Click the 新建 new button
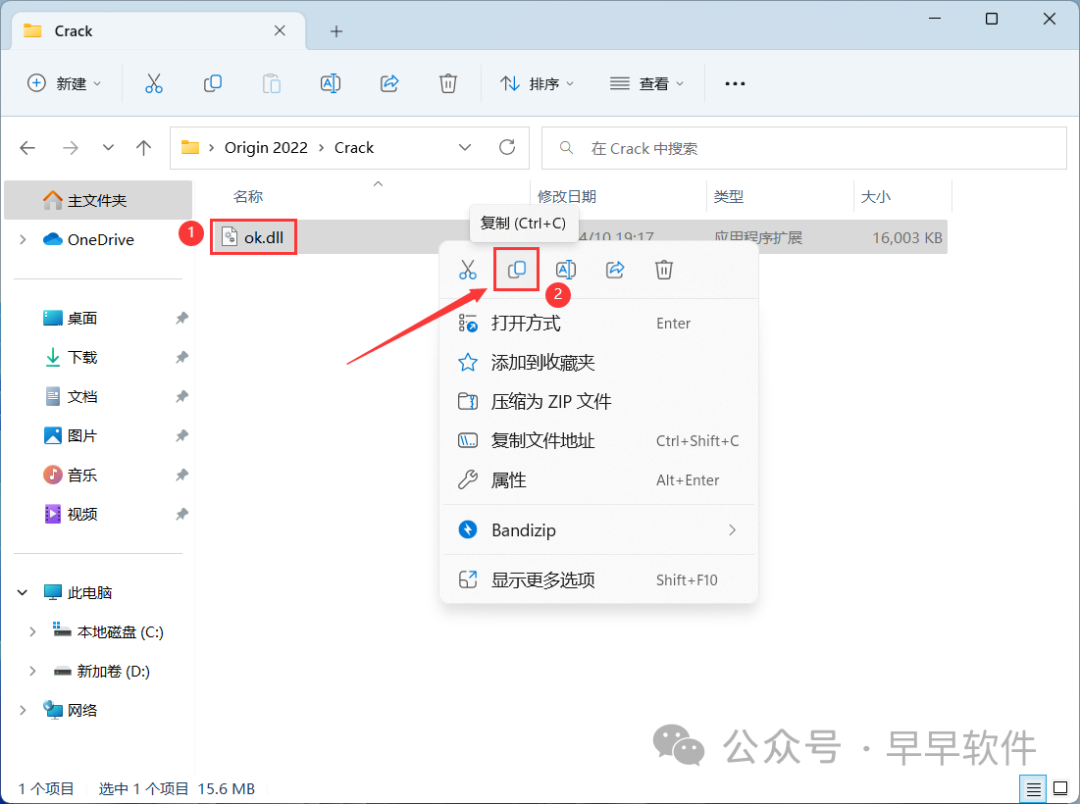This screenshot has width=1080, height=804. (65, 84)
